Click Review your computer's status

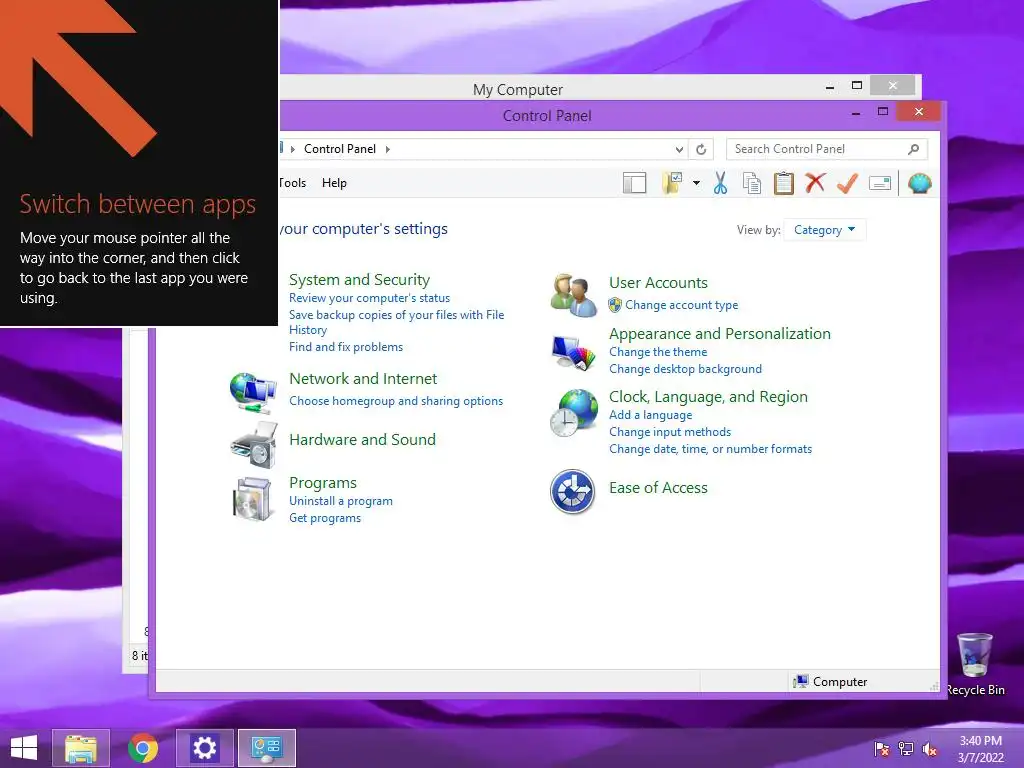(370, 298)
